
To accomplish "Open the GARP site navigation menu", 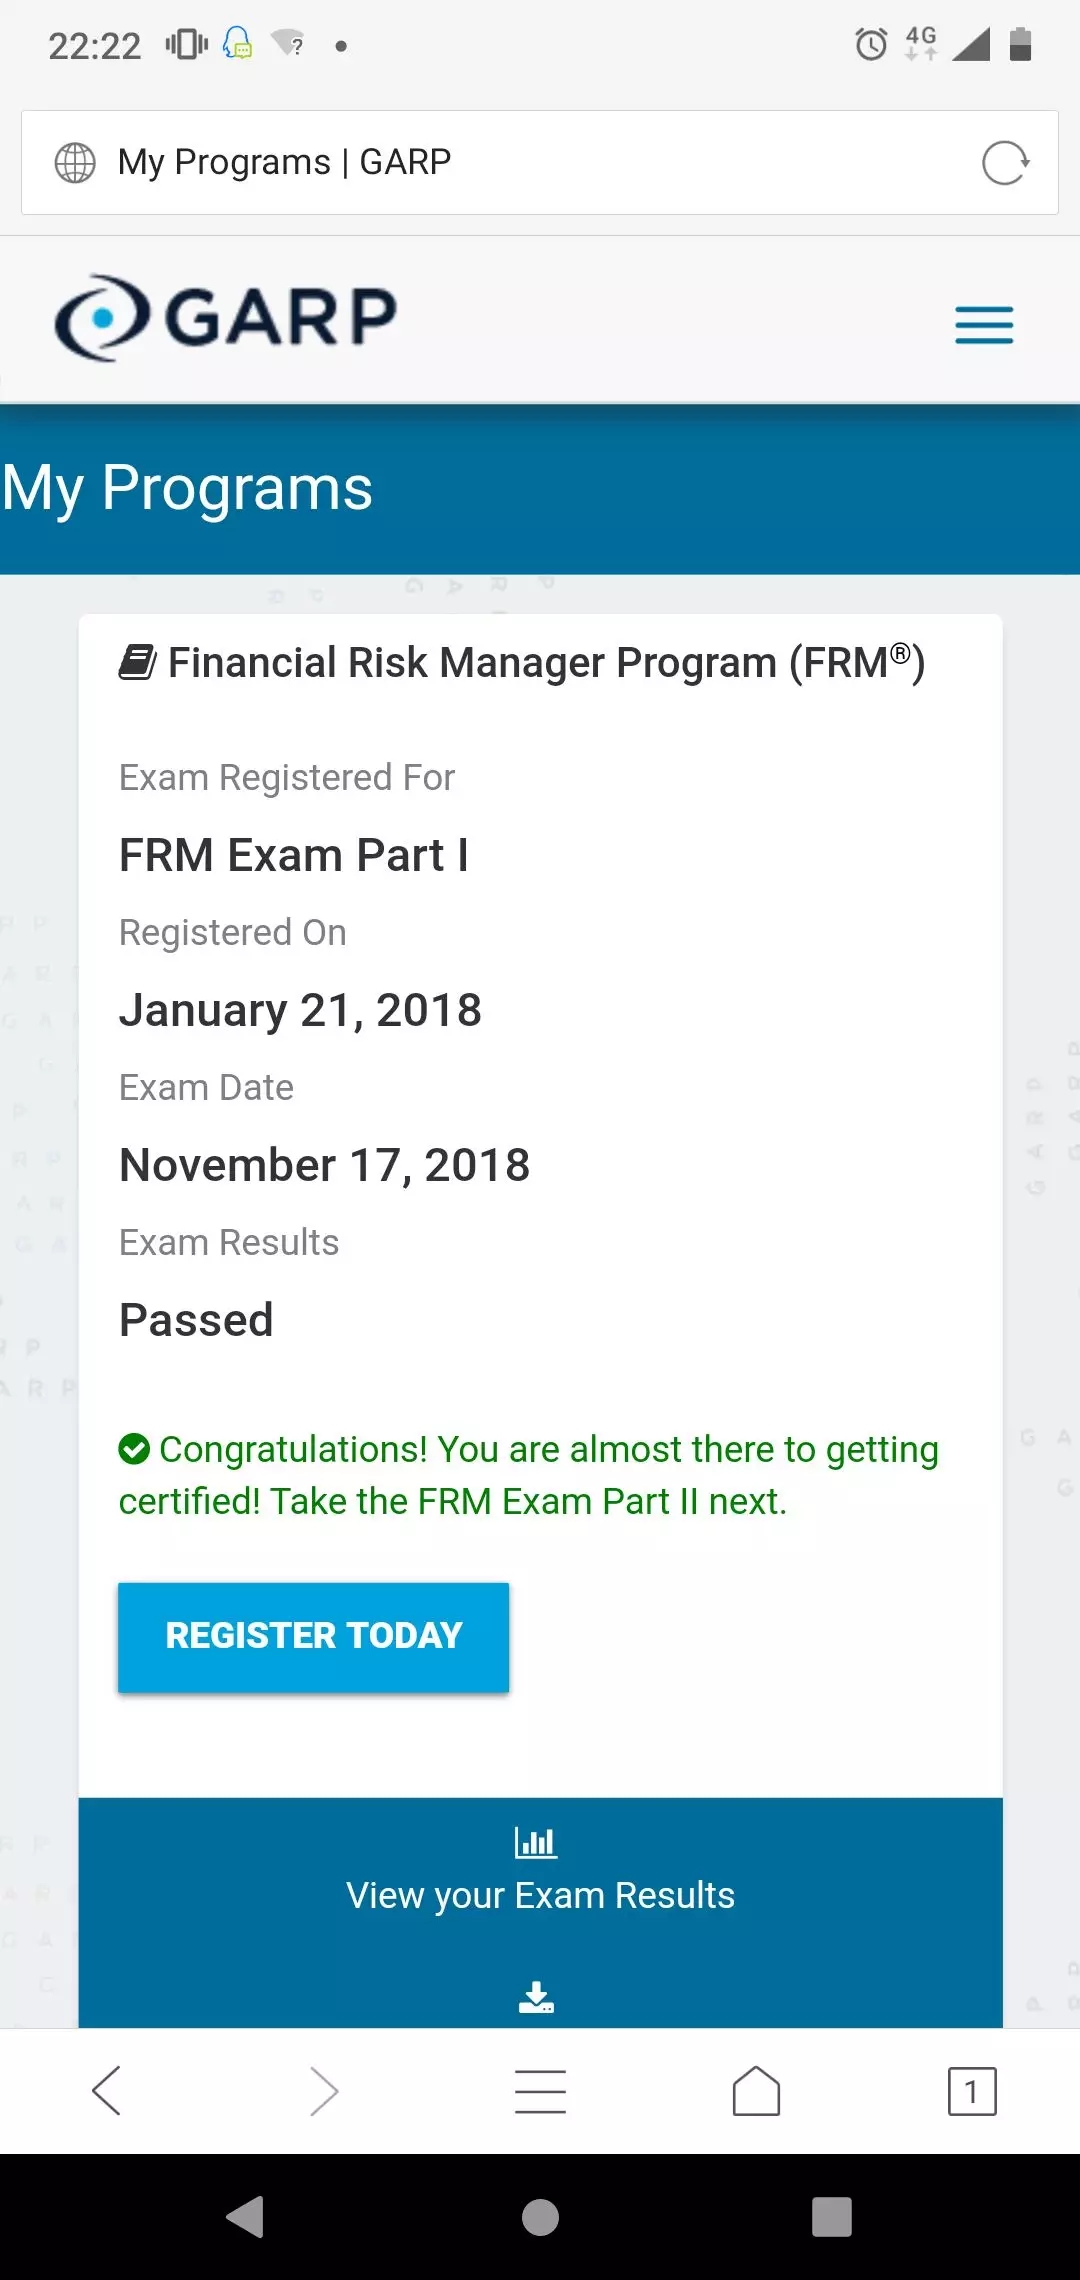I will pyautogui.click(x=983, y=324).
